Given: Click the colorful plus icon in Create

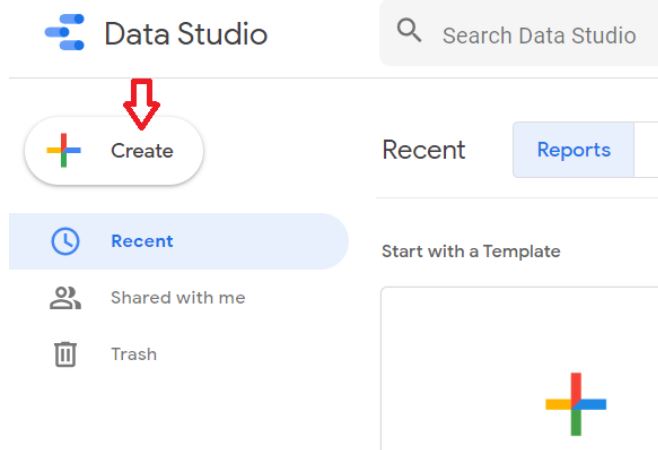Looking at the screenshot, I should pos(64,150).
